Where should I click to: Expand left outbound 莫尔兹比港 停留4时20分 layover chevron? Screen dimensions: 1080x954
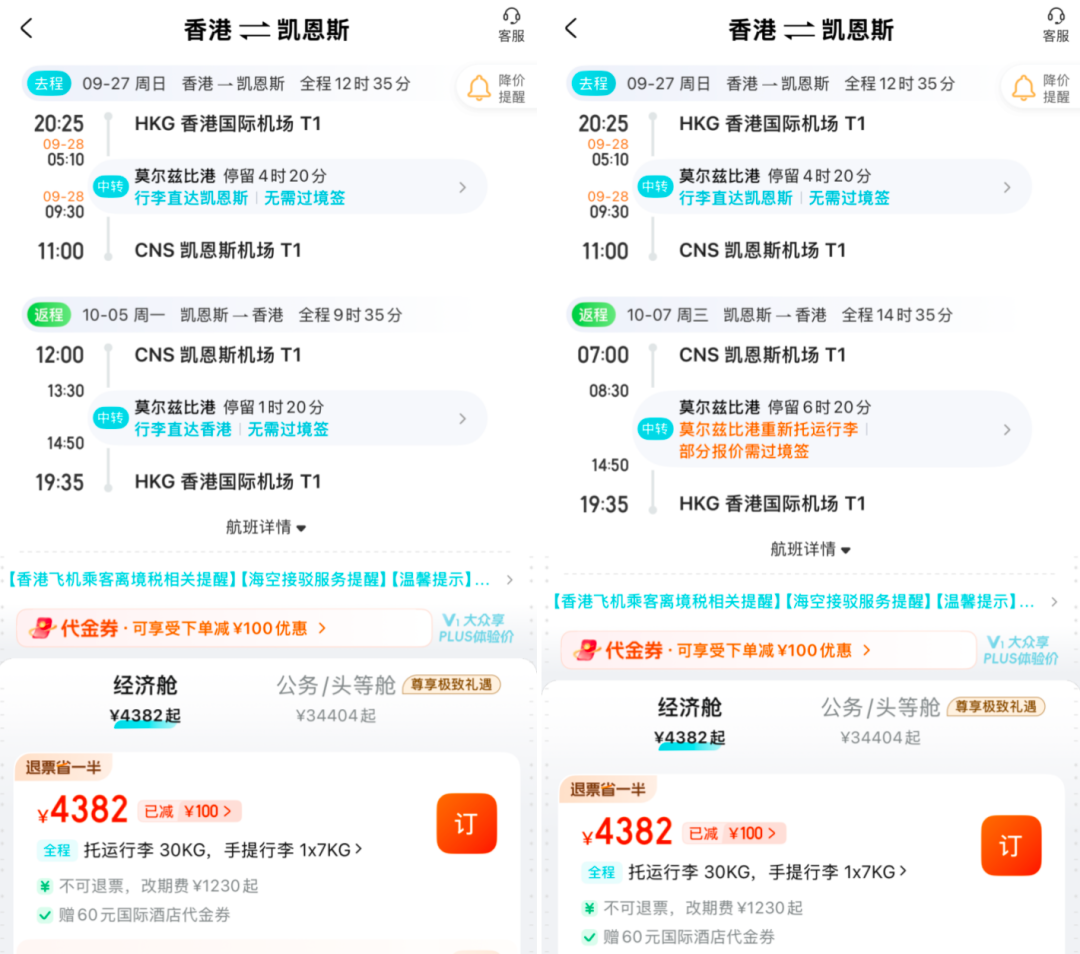[462, 187]
